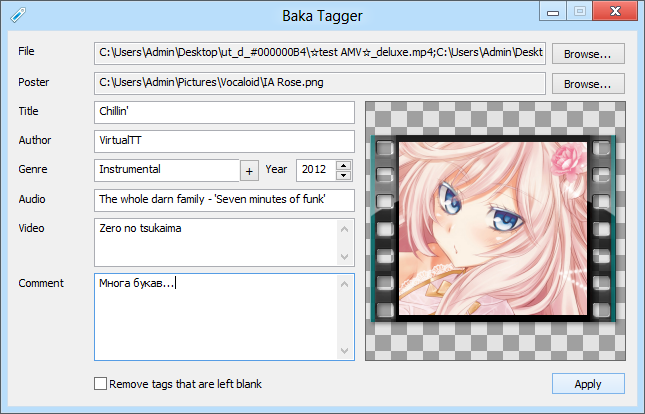Click Browse next to Poster path
This screenshot has width=645, height=414.
588,84
